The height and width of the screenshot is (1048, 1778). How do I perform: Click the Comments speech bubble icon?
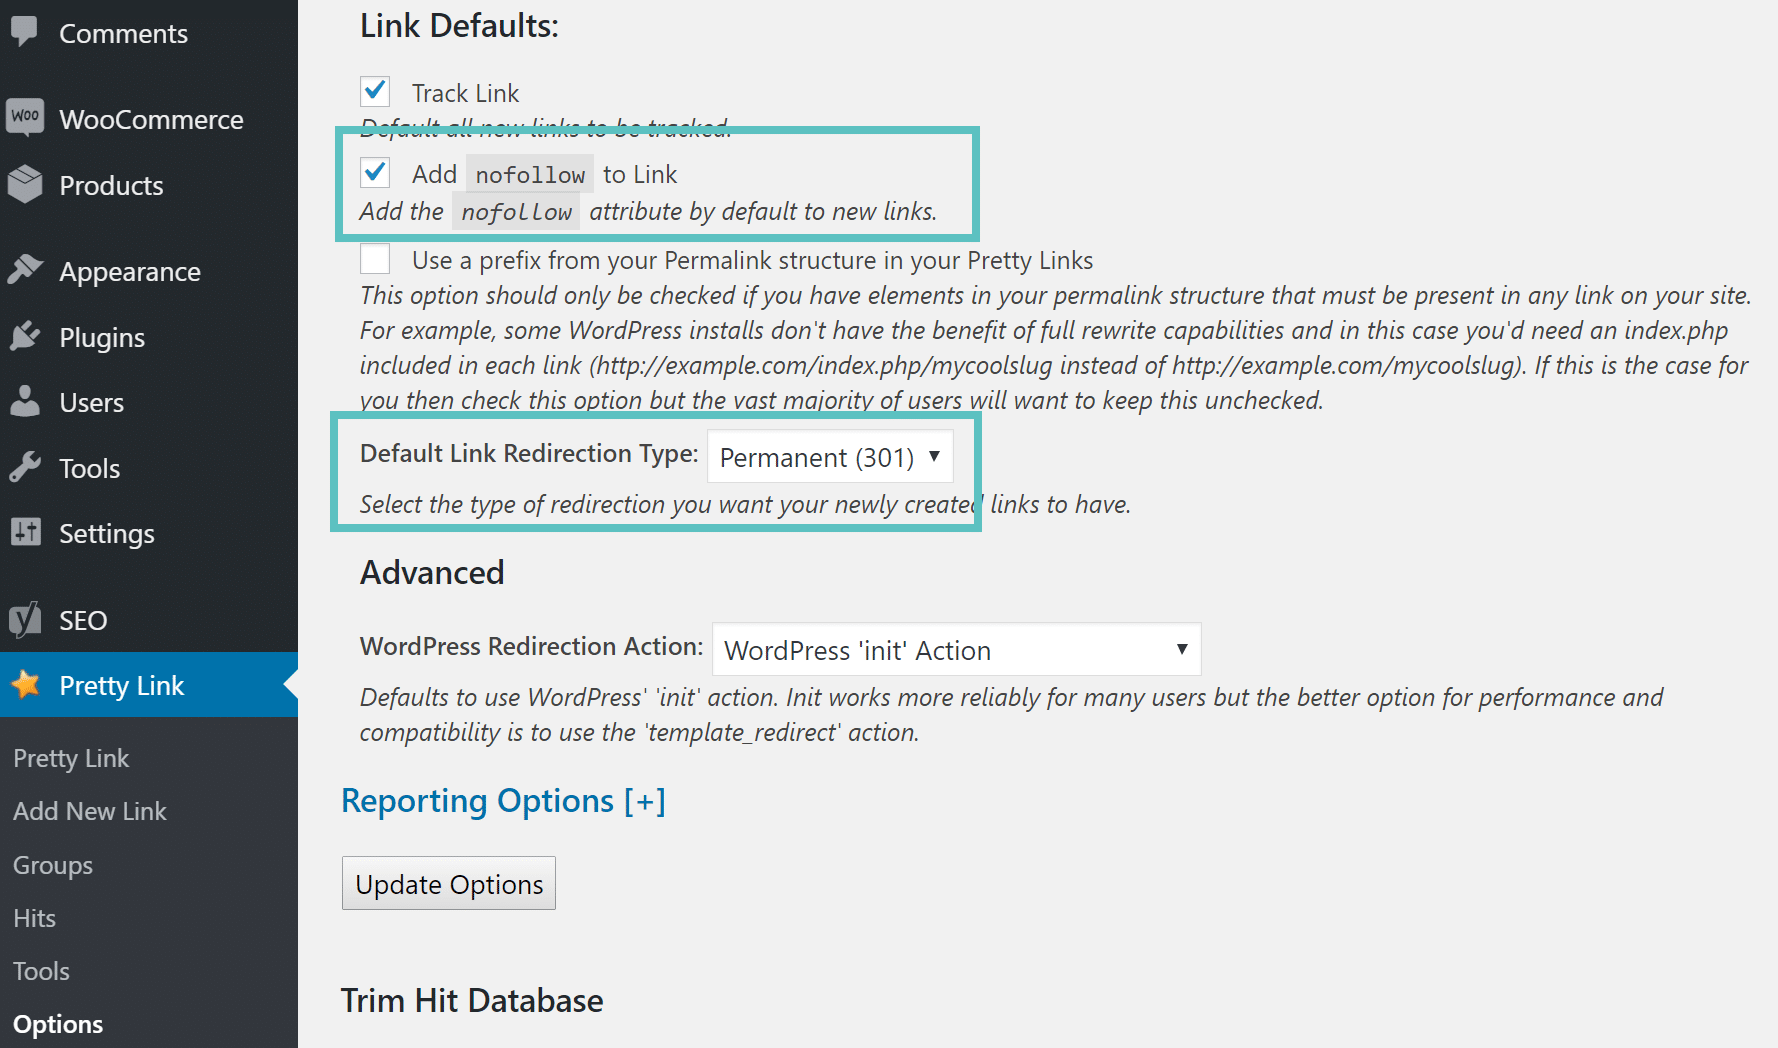pyautogui.click(x=24, y=31)
